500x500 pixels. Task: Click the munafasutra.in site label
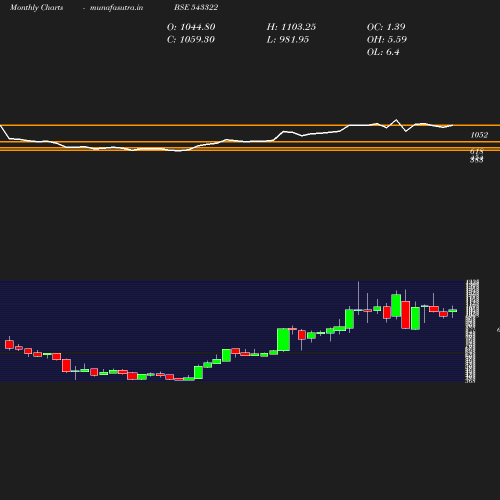[x=116, y=7]
